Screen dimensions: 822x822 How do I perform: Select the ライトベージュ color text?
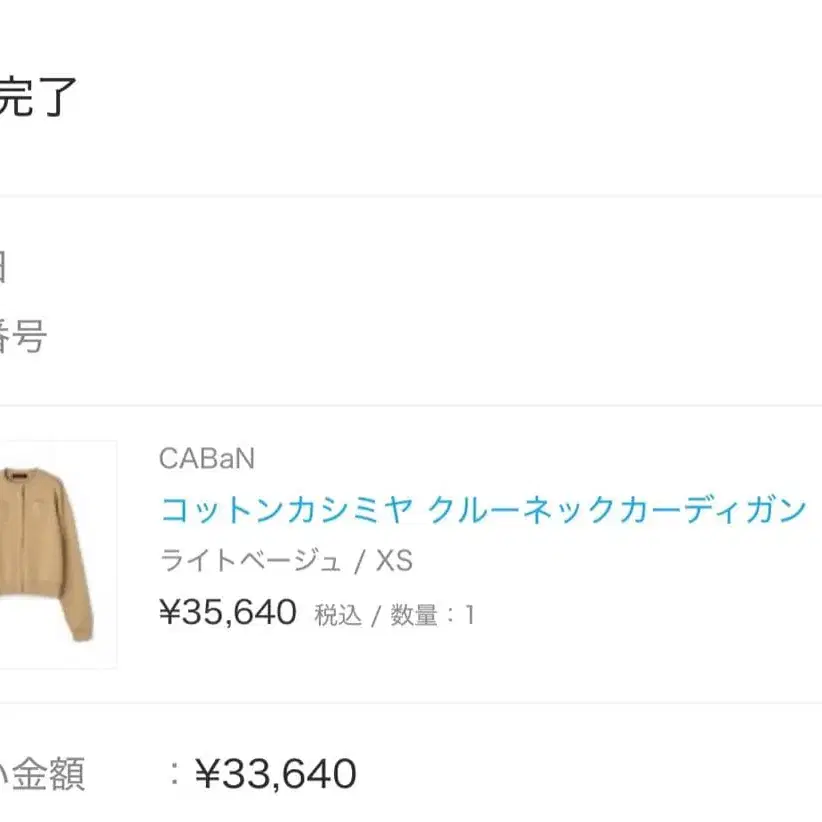tap(251, 561)
